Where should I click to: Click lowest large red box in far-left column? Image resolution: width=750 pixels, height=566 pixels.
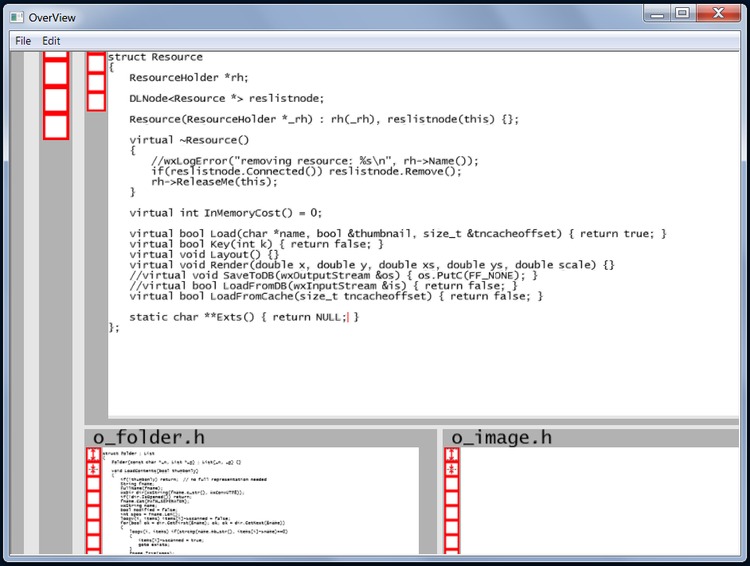[x=56, y=126]
